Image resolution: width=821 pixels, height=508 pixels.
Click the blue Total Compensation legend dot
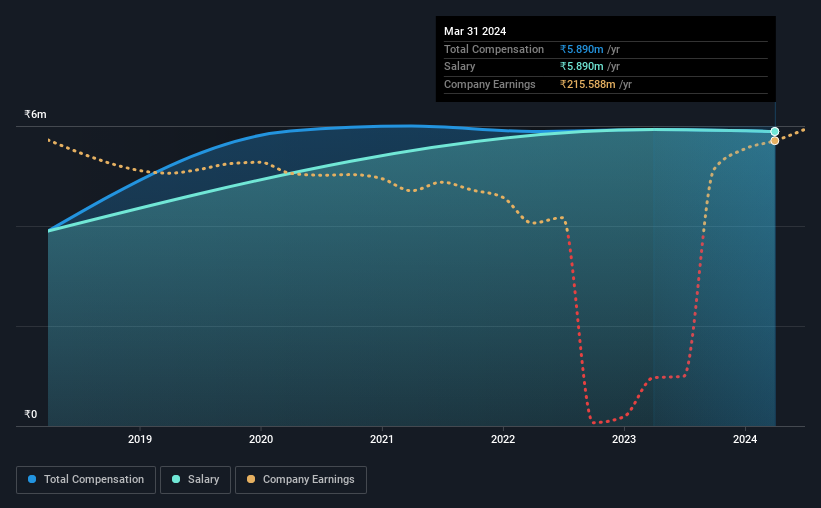pyautogui.click(x=32, y=479)
